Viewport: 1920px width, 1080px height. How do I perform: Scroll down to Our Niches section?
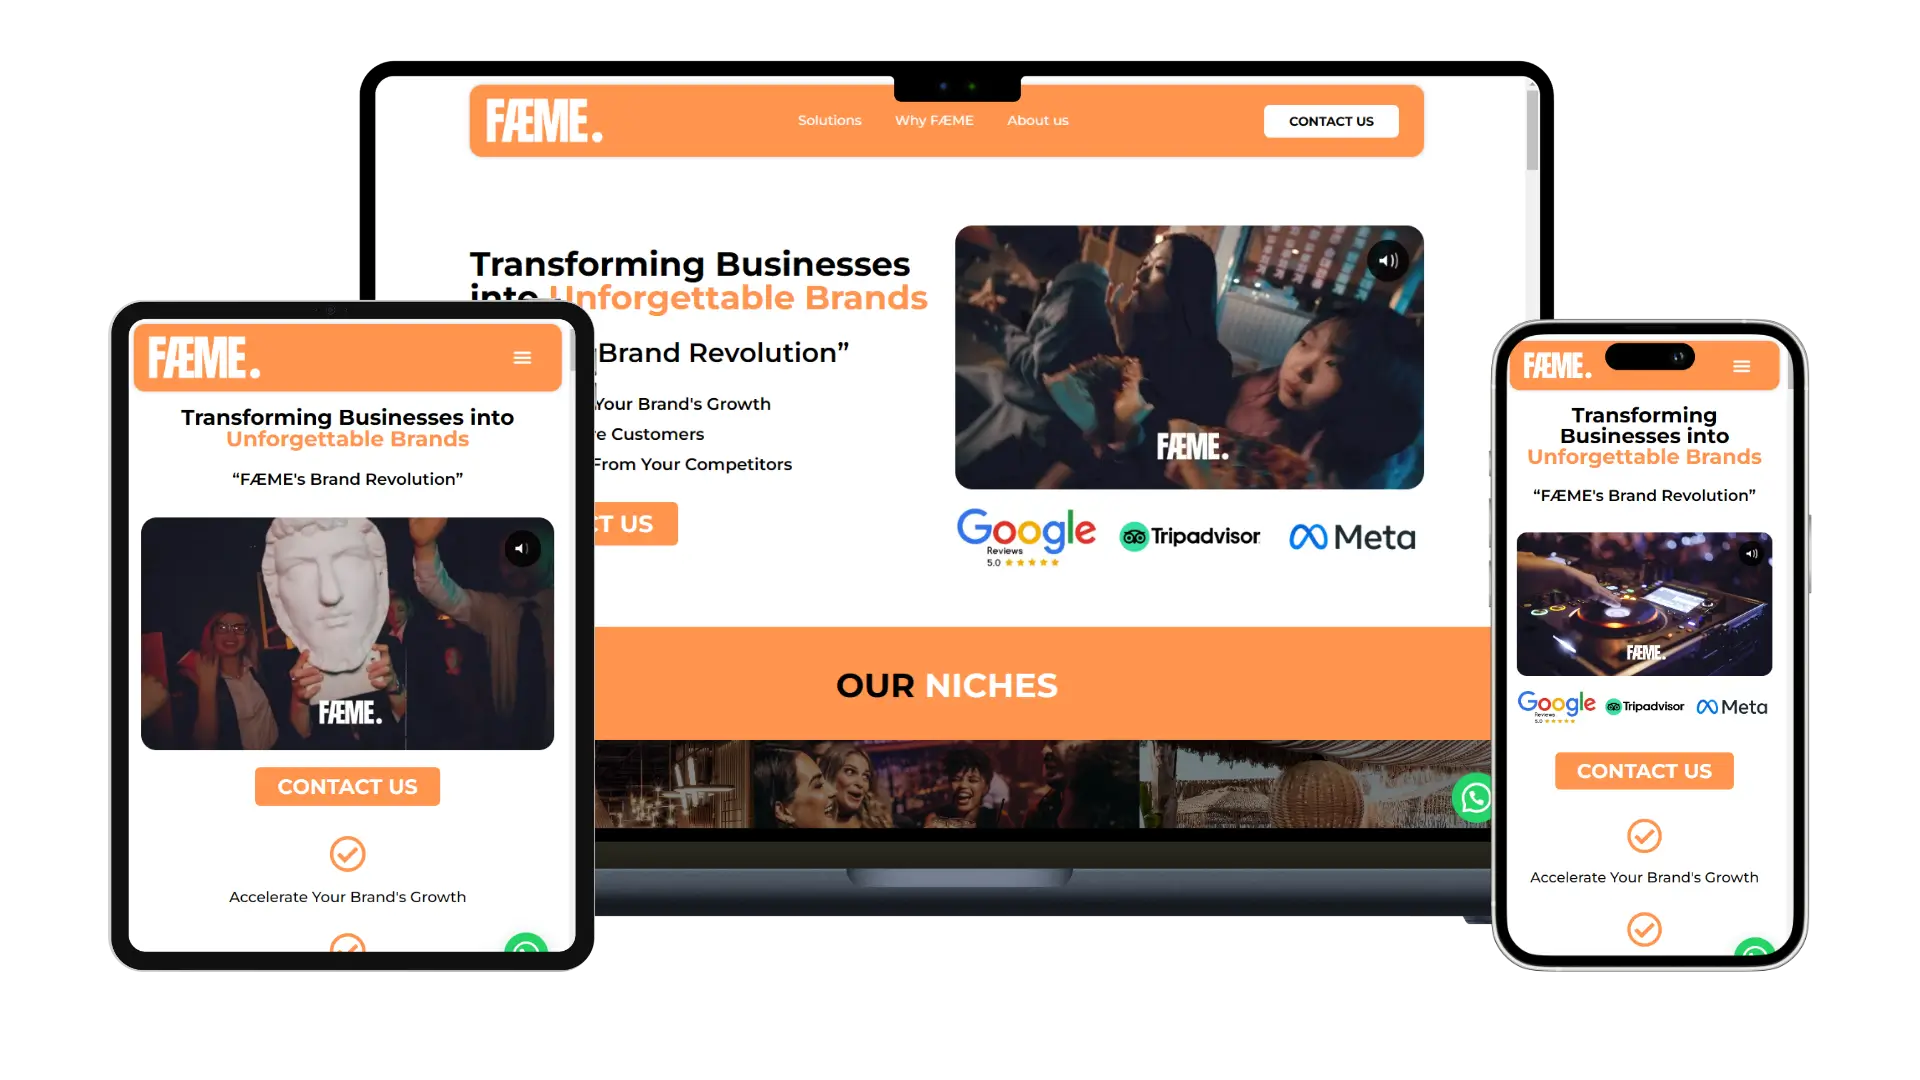pos(947,684)
